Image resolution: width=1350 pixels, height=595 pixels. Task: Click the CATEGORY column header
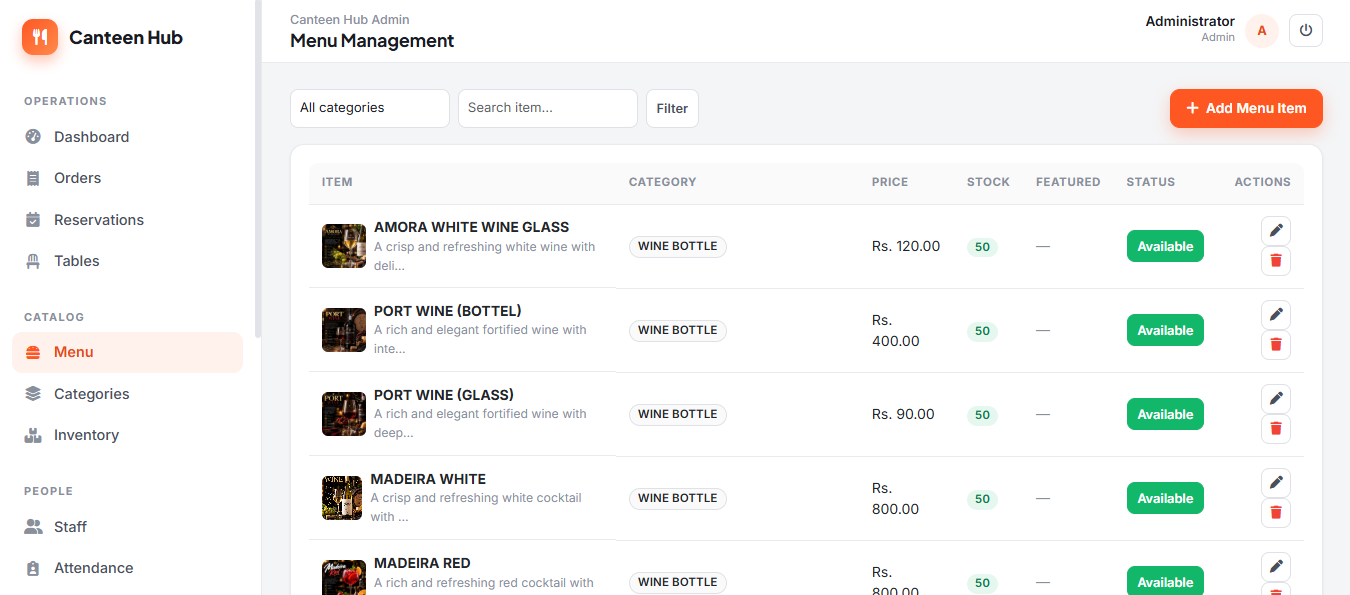click(662, 182)
